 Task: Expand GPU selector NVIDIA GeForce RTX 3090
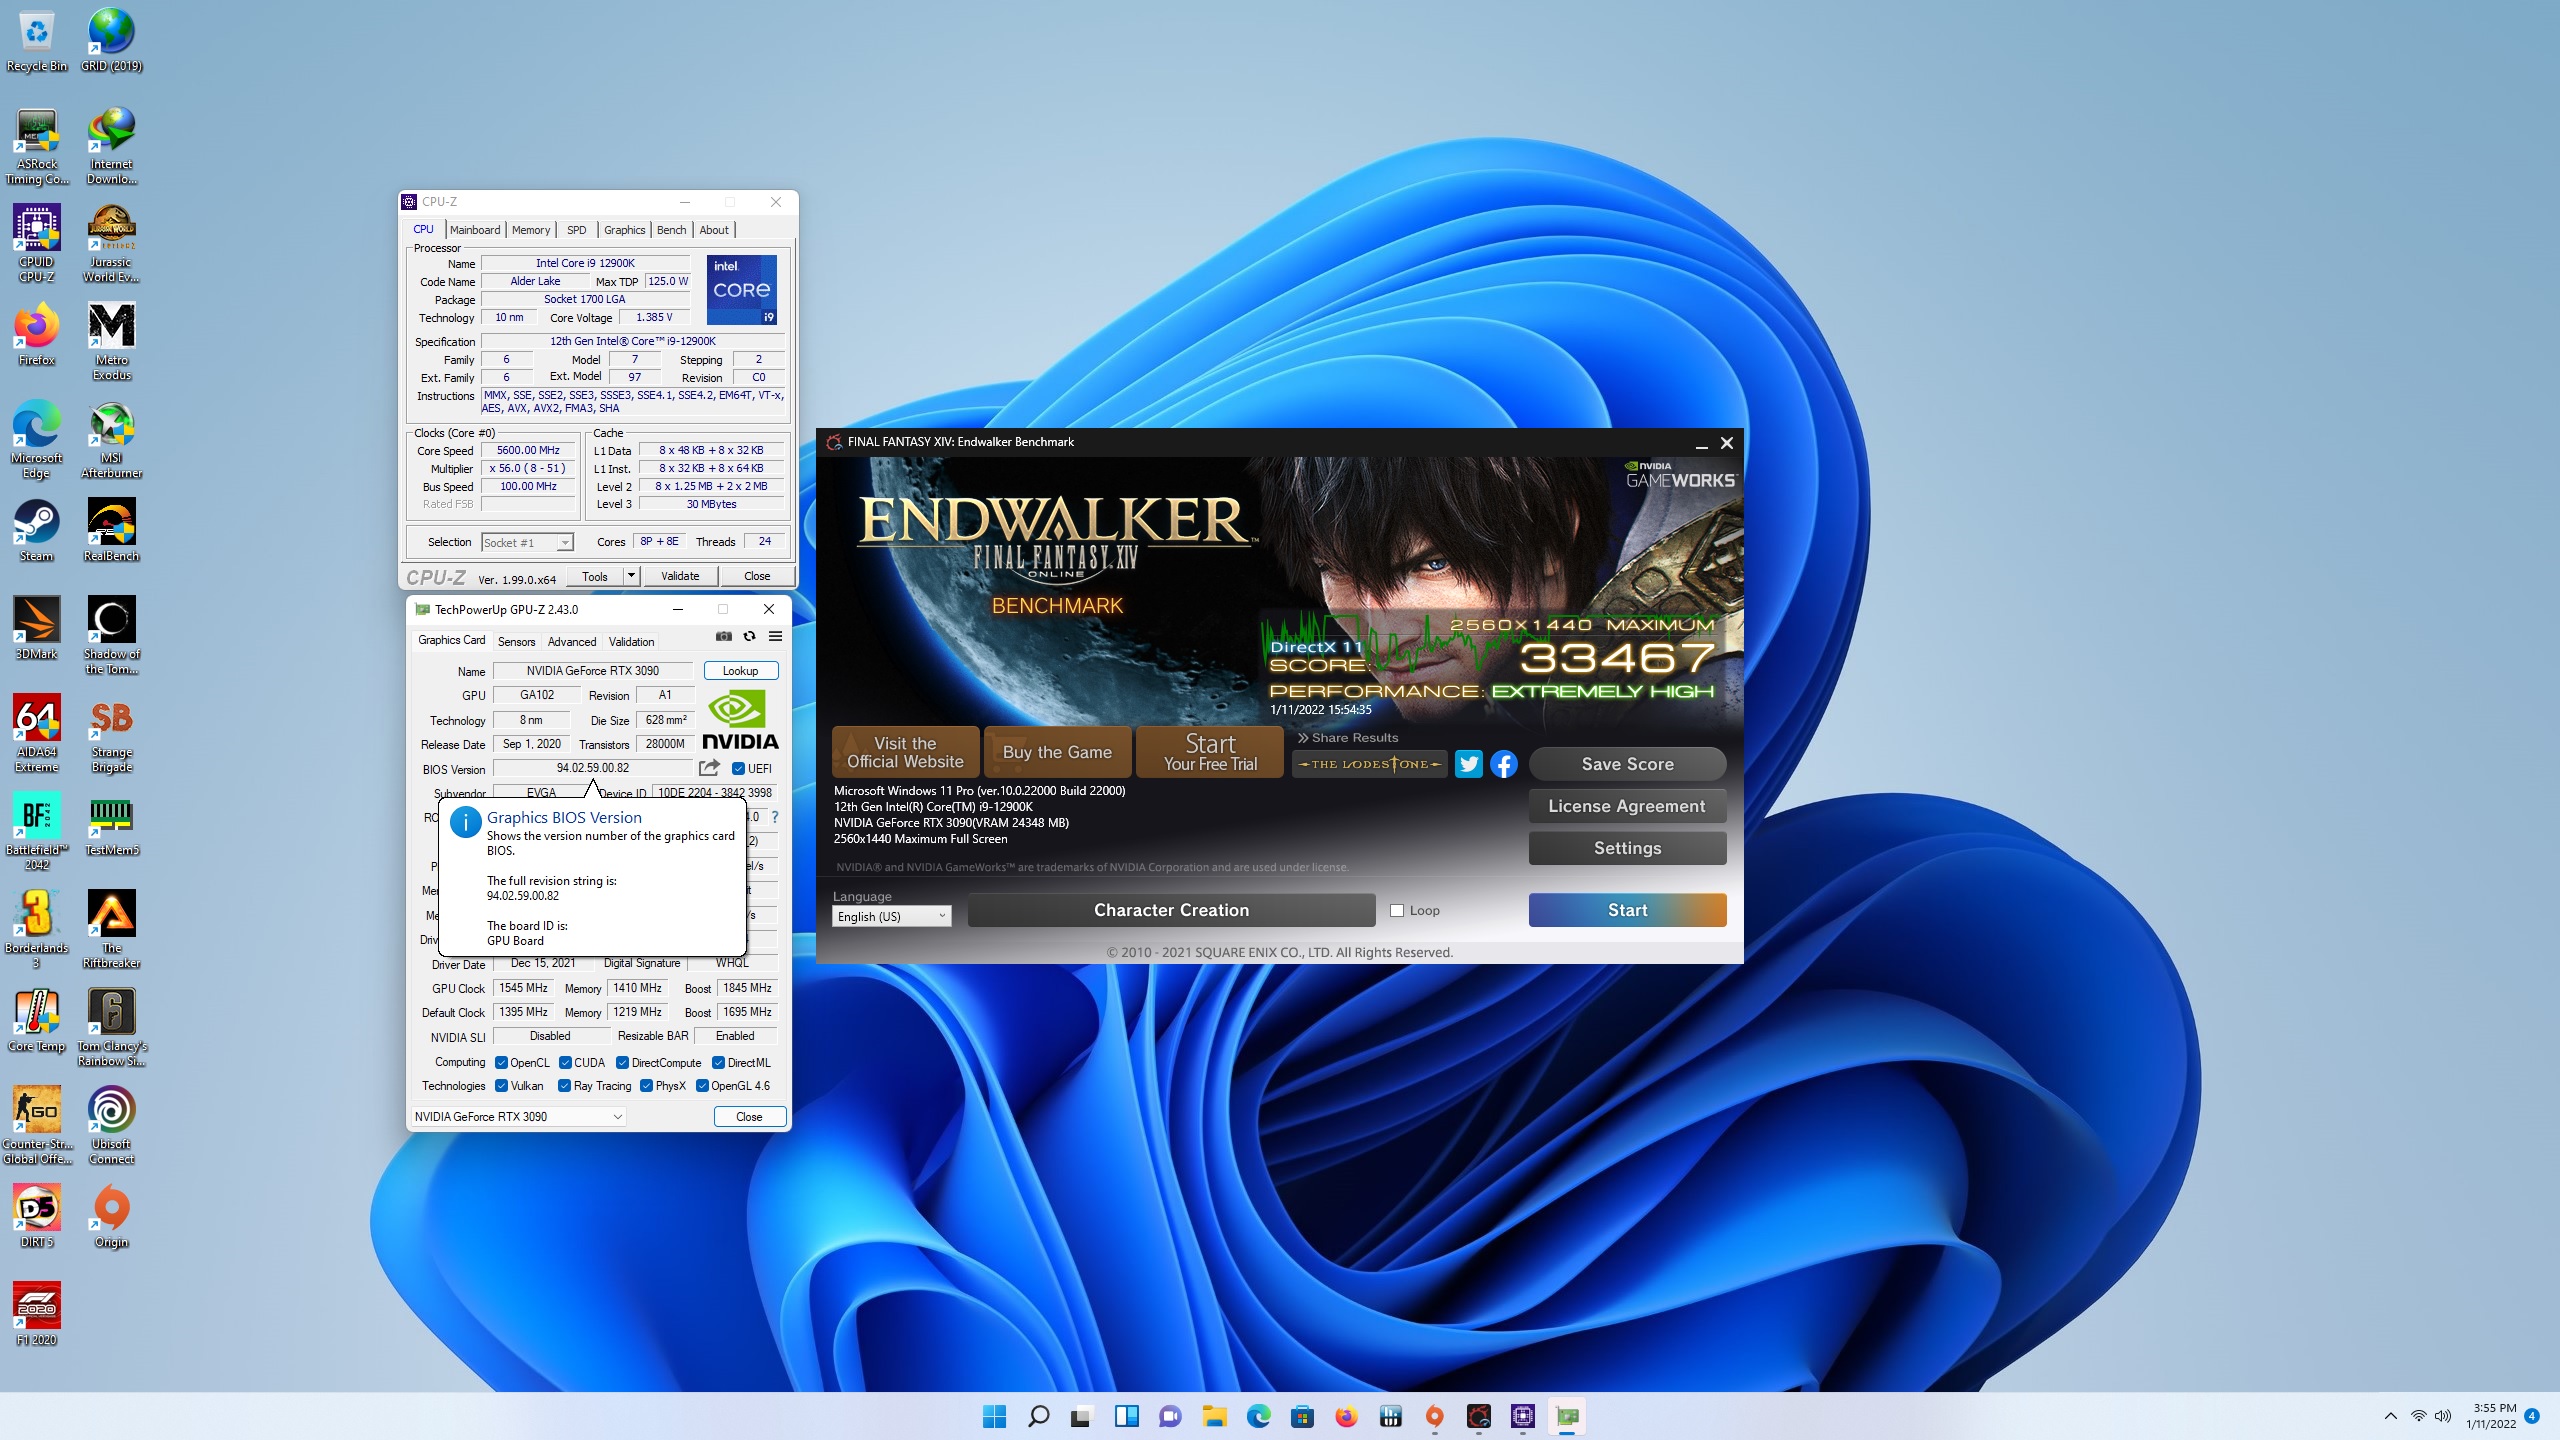pos(519,1117)
